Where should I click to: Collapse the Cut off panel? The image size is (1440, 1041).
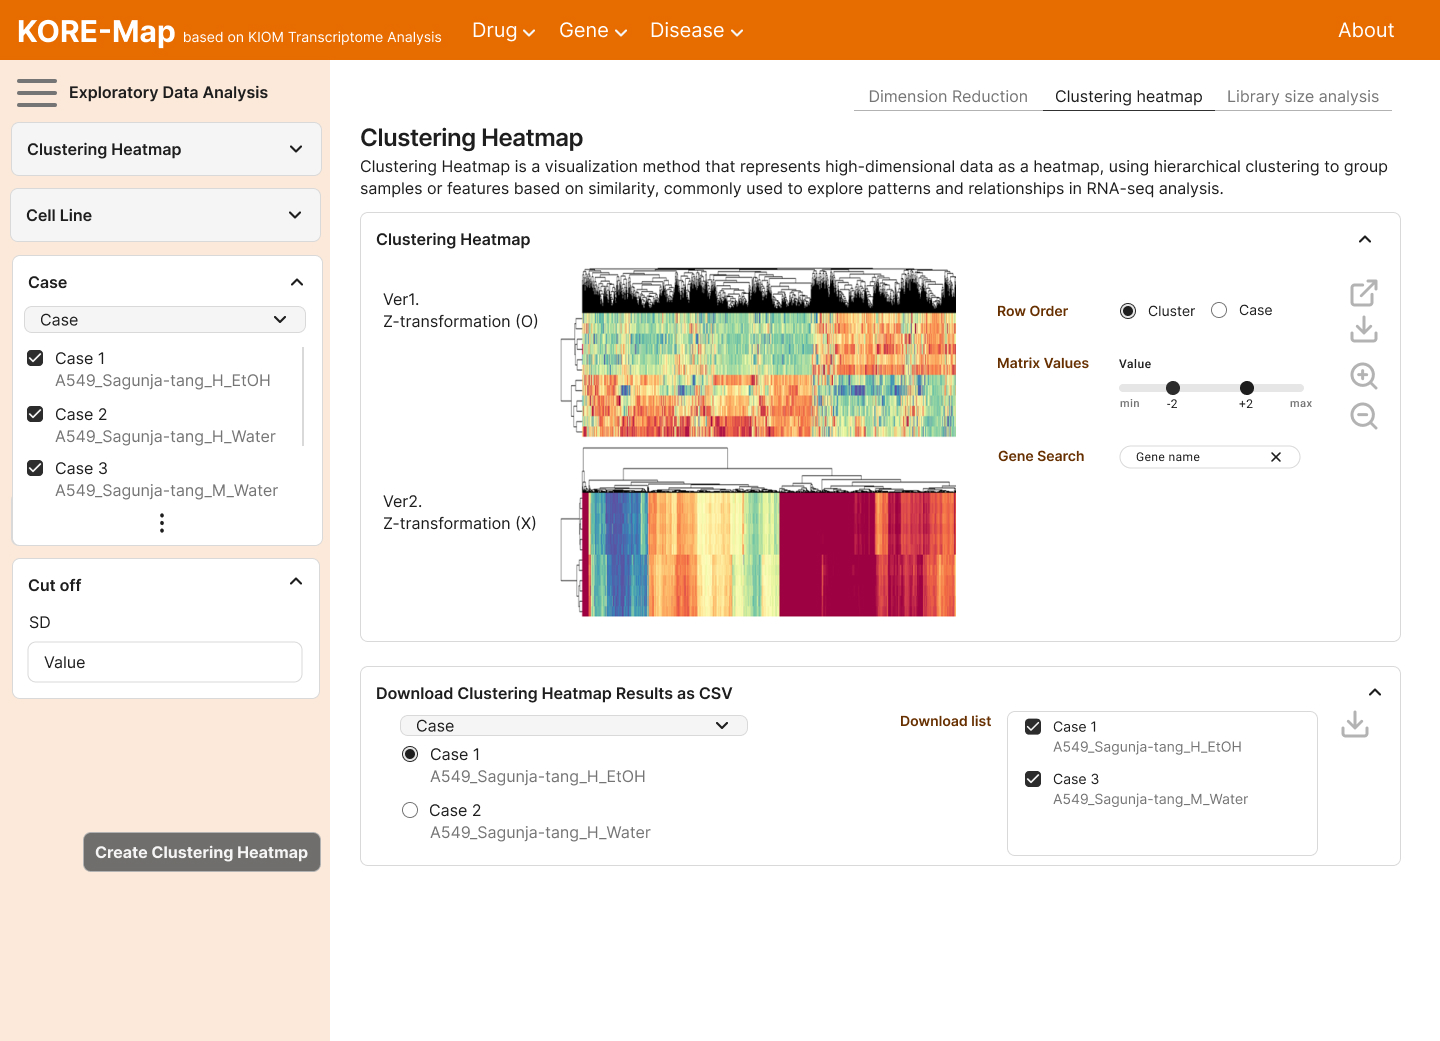click(x=296, y=582)
